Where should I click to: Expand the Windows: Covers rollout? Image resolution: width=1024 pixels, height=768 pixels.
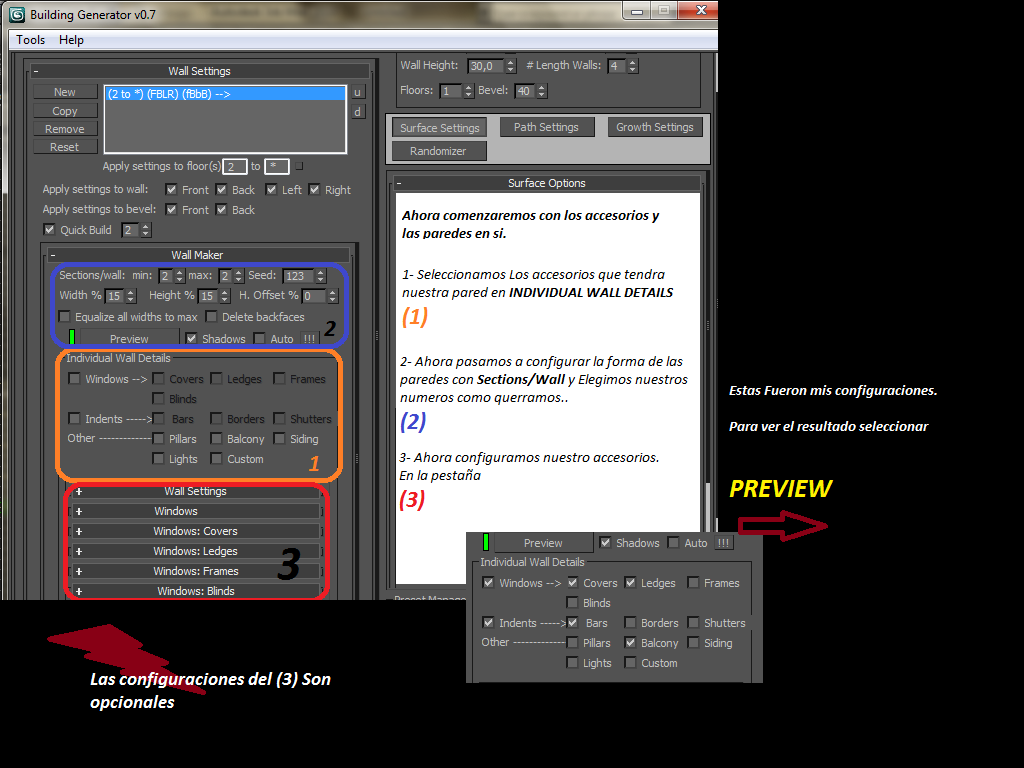pos(78,531)
